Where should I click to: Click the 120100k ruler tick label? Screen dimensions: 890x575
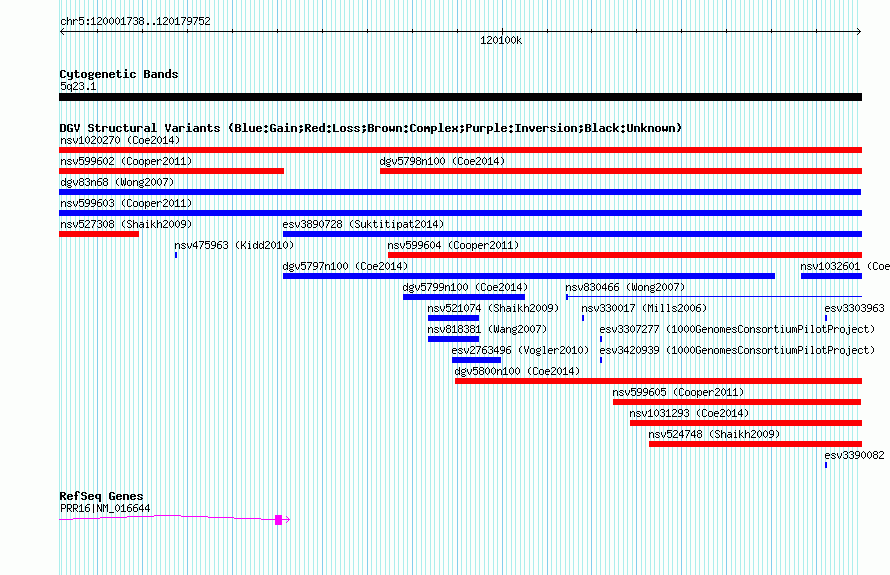501,40
